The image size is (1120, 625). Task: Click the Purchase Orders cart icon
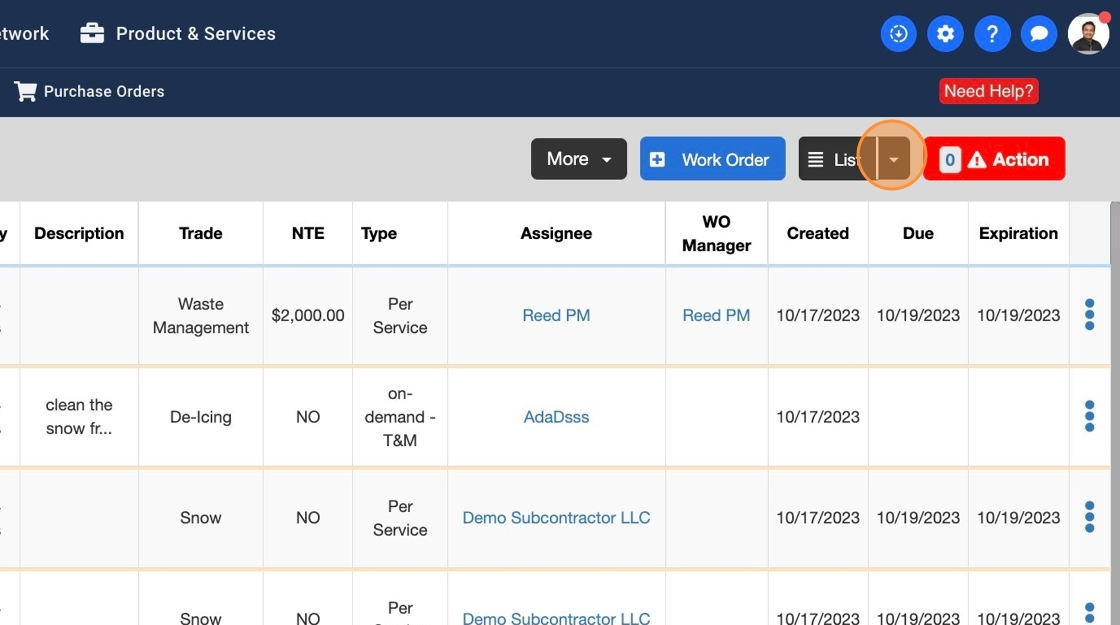tap(25, 92)
